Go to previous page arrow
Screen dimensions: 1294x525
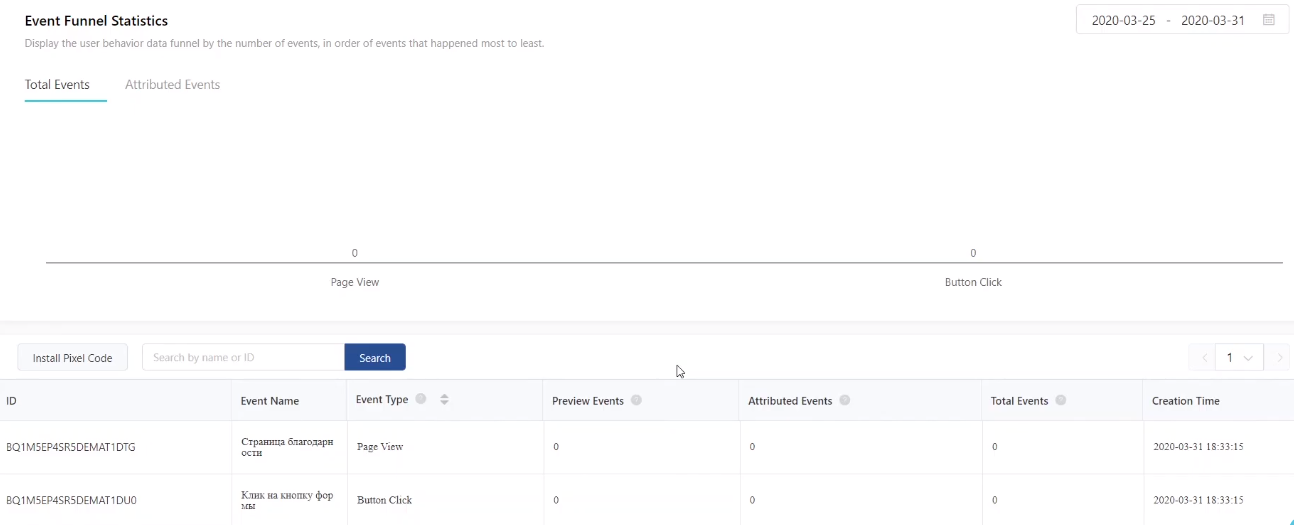tap(1203, 358)
